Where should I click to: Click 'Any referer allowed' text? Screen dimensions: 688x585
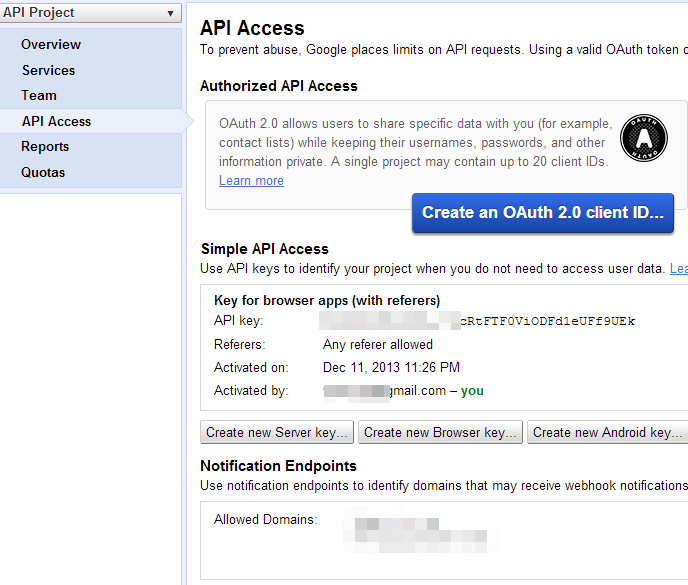(378, 345)
